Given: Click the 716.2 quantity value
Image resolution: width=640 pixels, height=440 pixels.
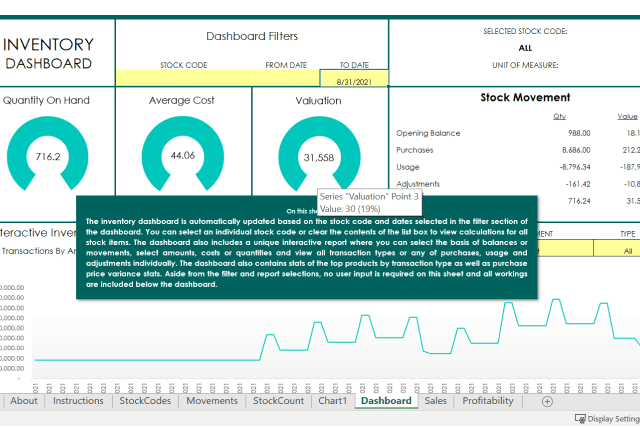Looking at the screenshot, I should pyautogui.click(x=48, y=157).
